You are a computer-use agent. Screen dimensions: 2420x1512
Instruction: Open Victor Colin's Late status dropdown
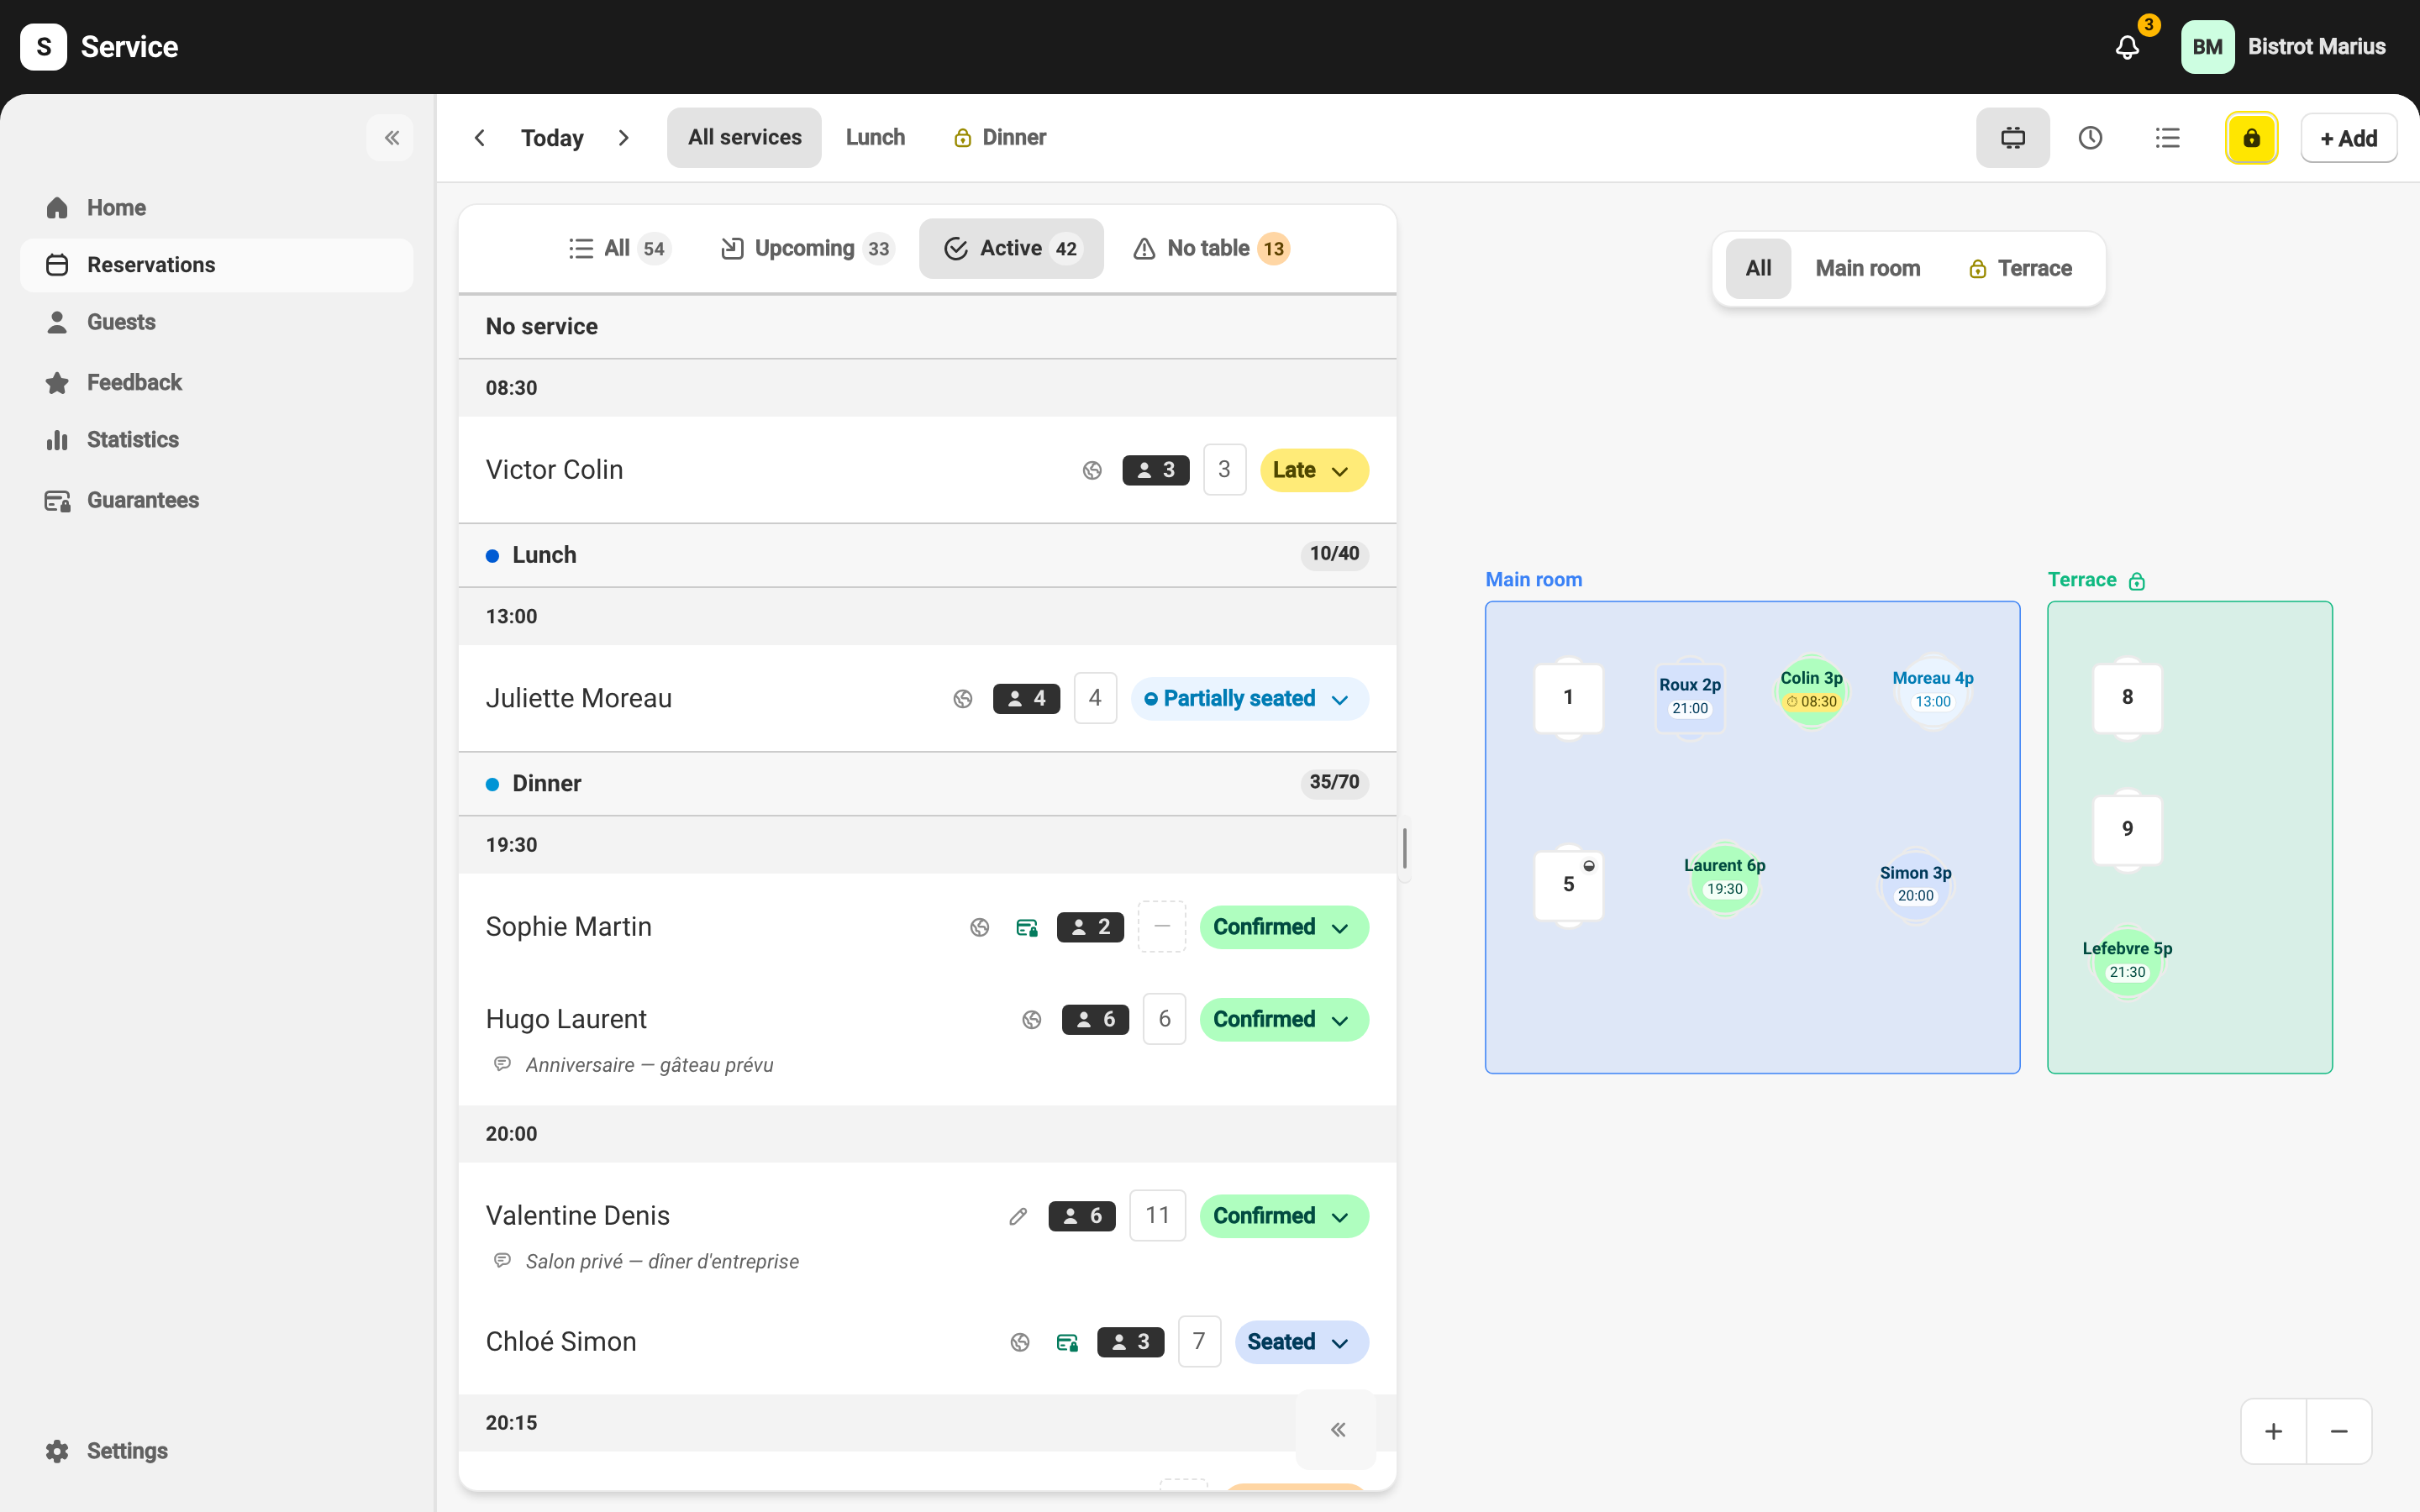click(1314, 470)
